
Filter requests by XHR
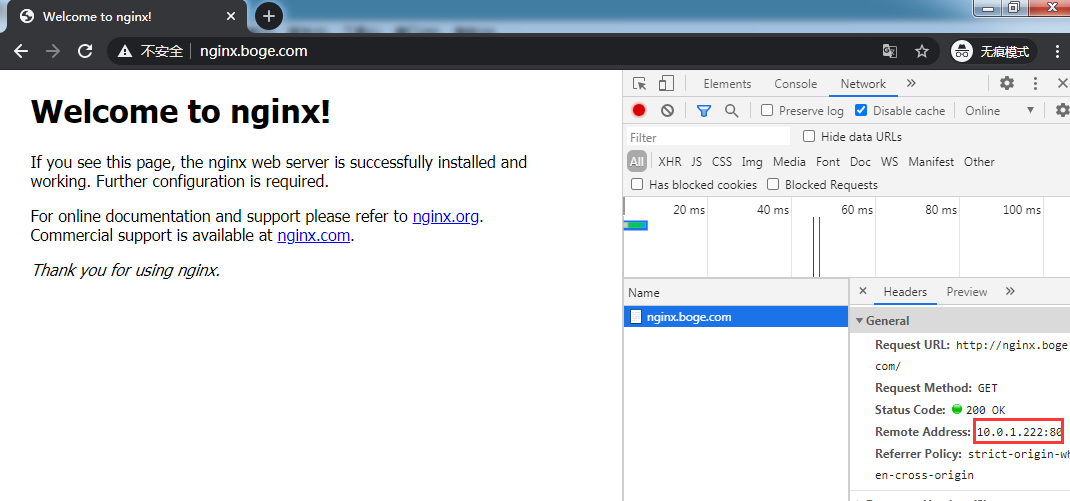(669, 162)
